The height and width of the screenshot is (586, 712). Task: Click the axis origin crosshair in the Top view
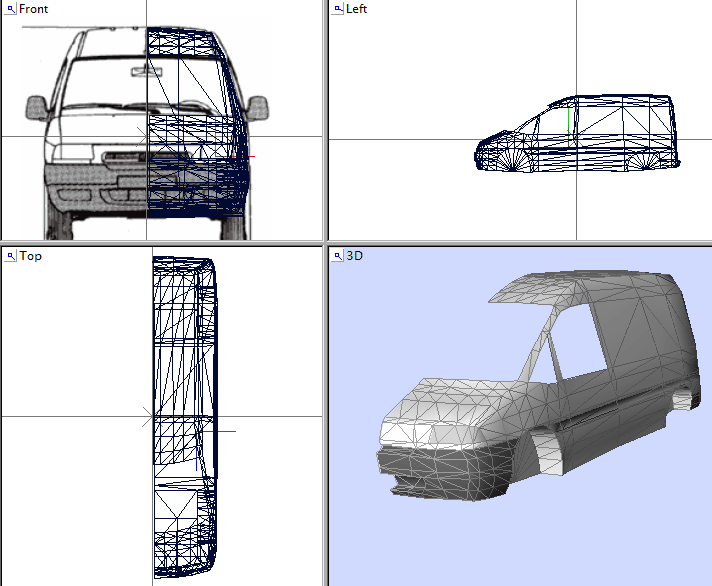pos(152,416)
